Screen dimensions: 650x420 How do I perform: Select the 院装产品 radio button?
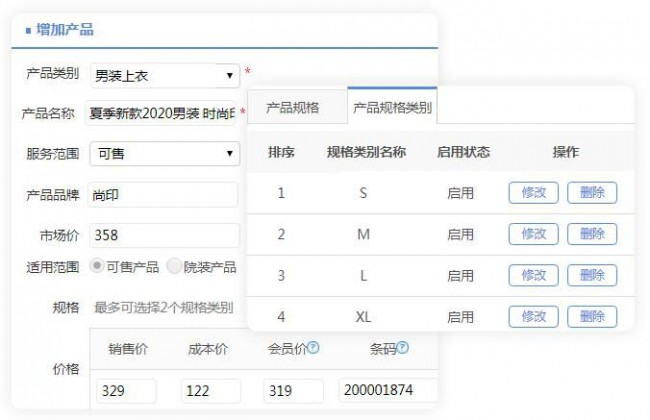[175, 266]
